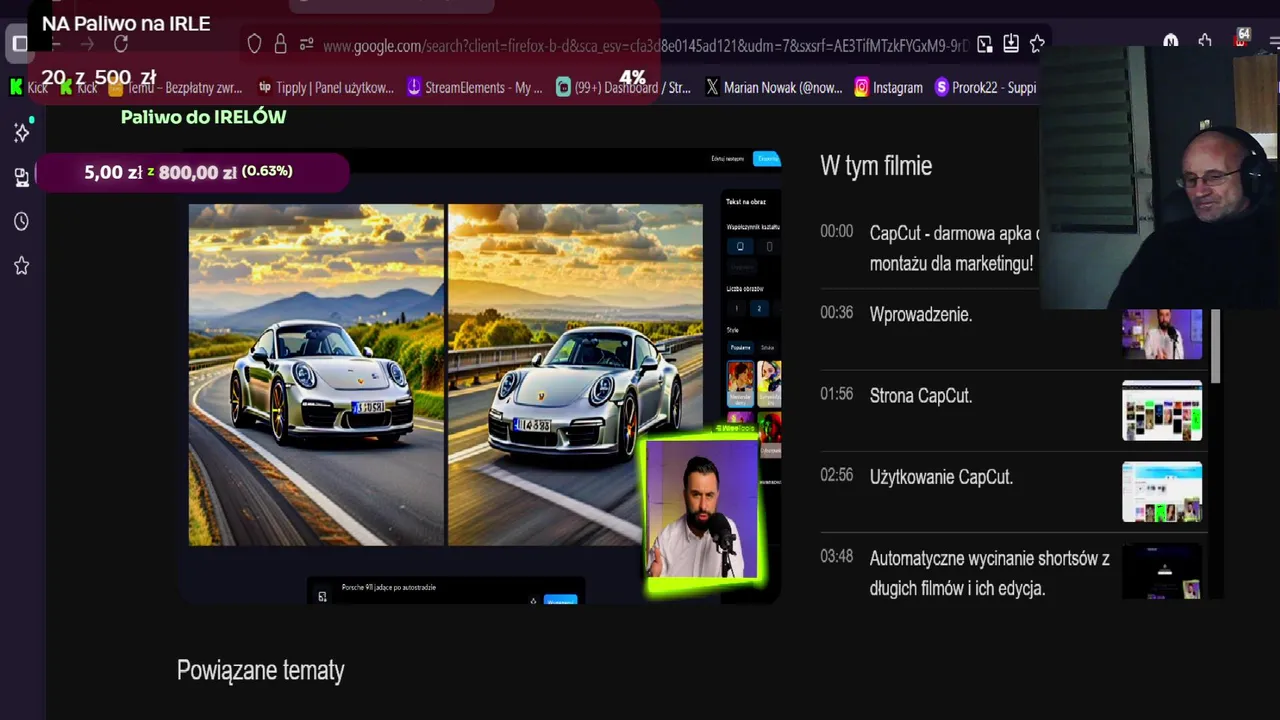The image size is (1280, 720).
Task: Click the 'Paliwo do IRELÓW' overlay text
Action: [204, 117]
